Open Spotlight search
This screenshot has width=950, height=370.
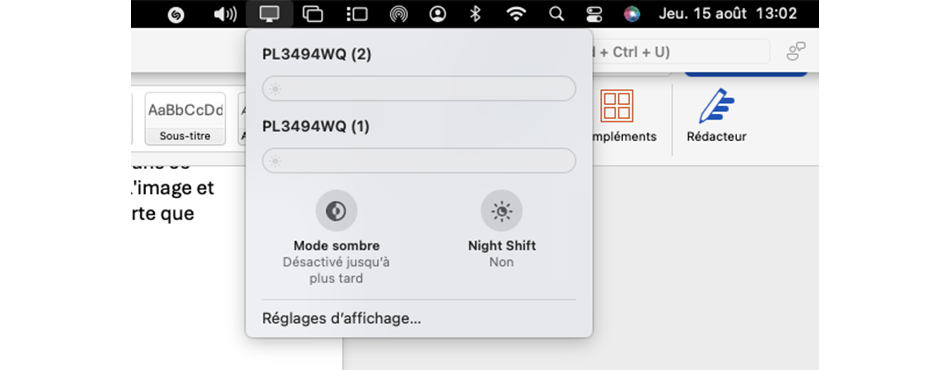click(556, 14)
